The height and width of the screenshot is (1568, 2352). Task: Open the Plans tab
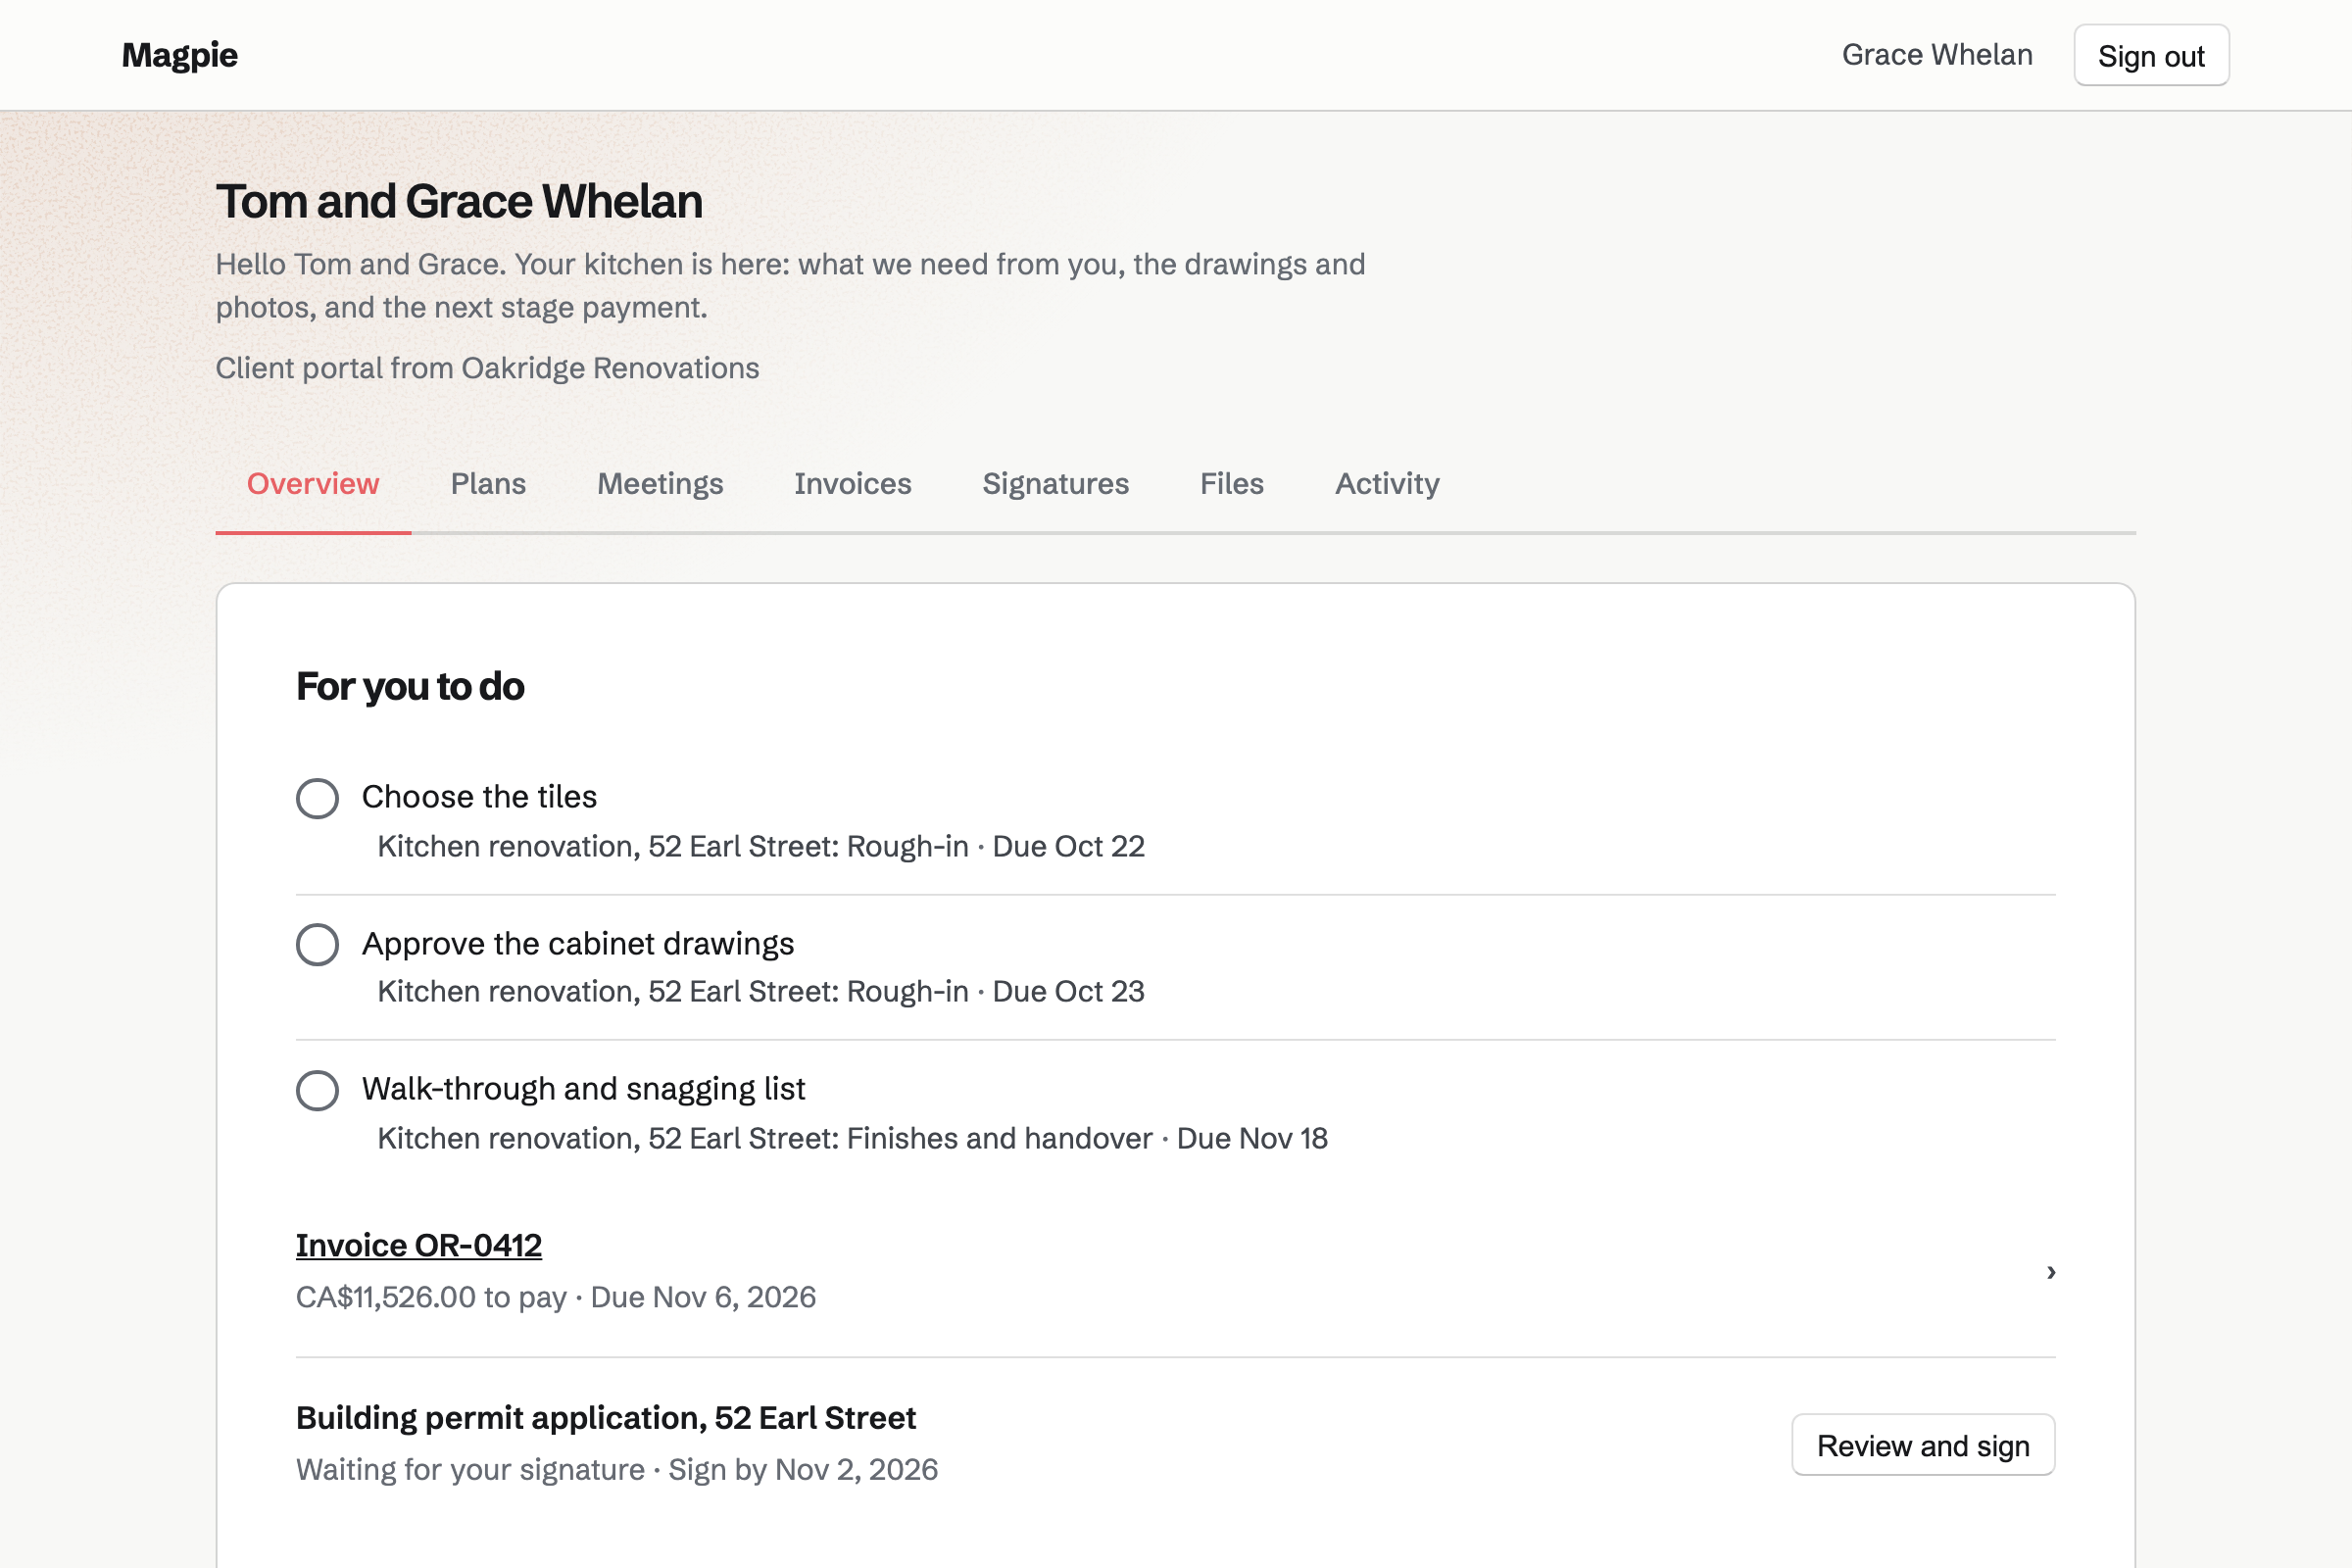pos(488,484)
